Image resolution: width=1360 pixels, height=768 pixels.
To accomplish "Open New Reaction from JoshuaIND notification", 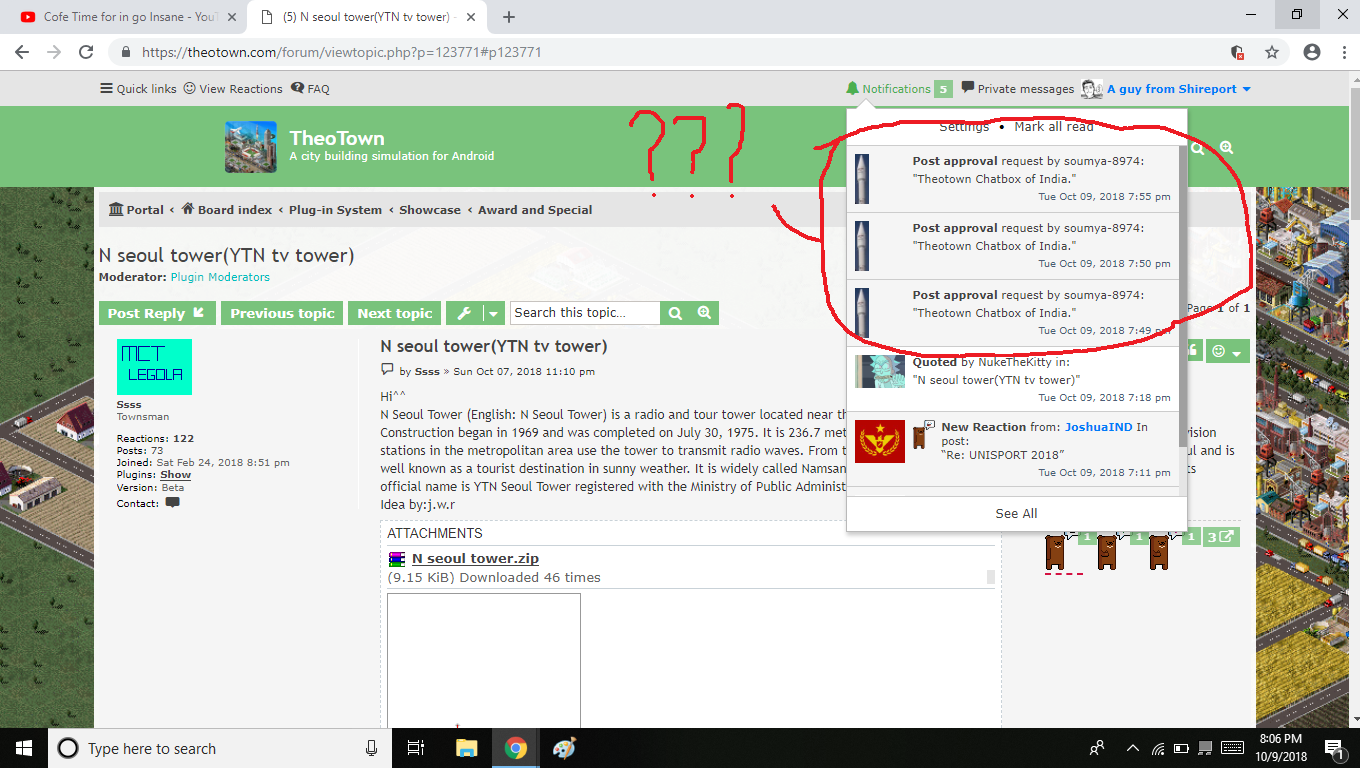I will (1013, 449).
